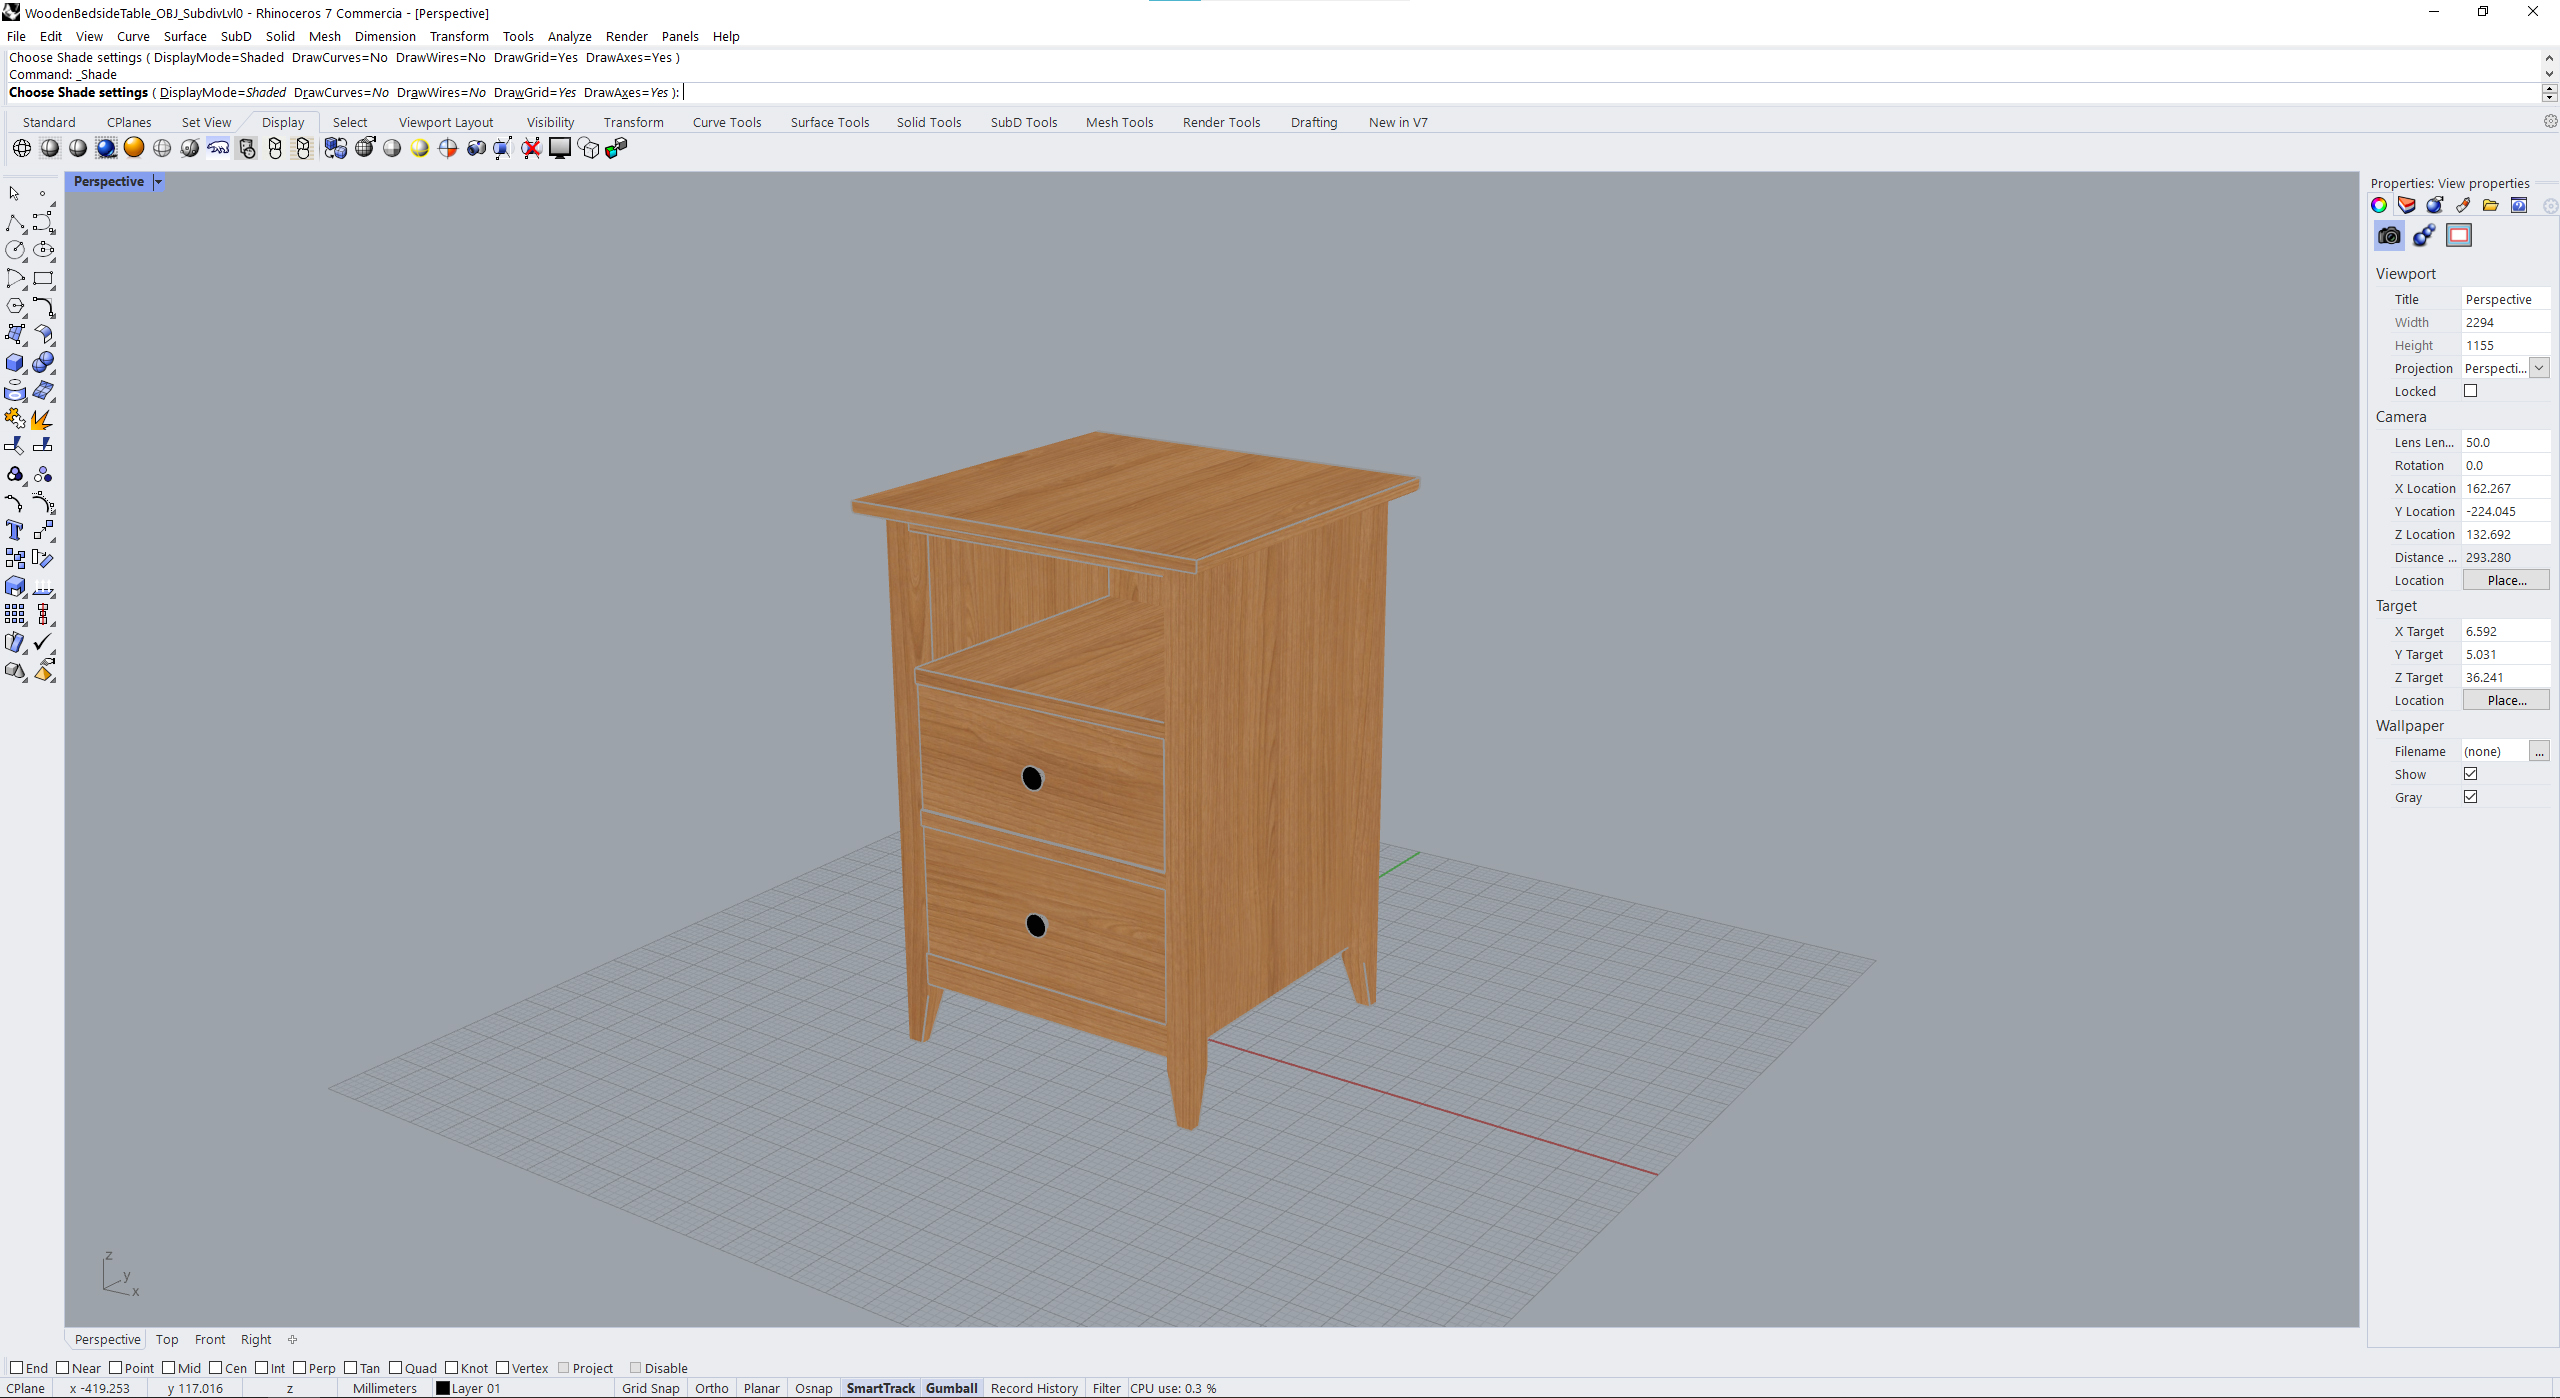Enable the End object snap checkbox
The height and width of the screenshot is (1398, 2560).
(16, 1368)
